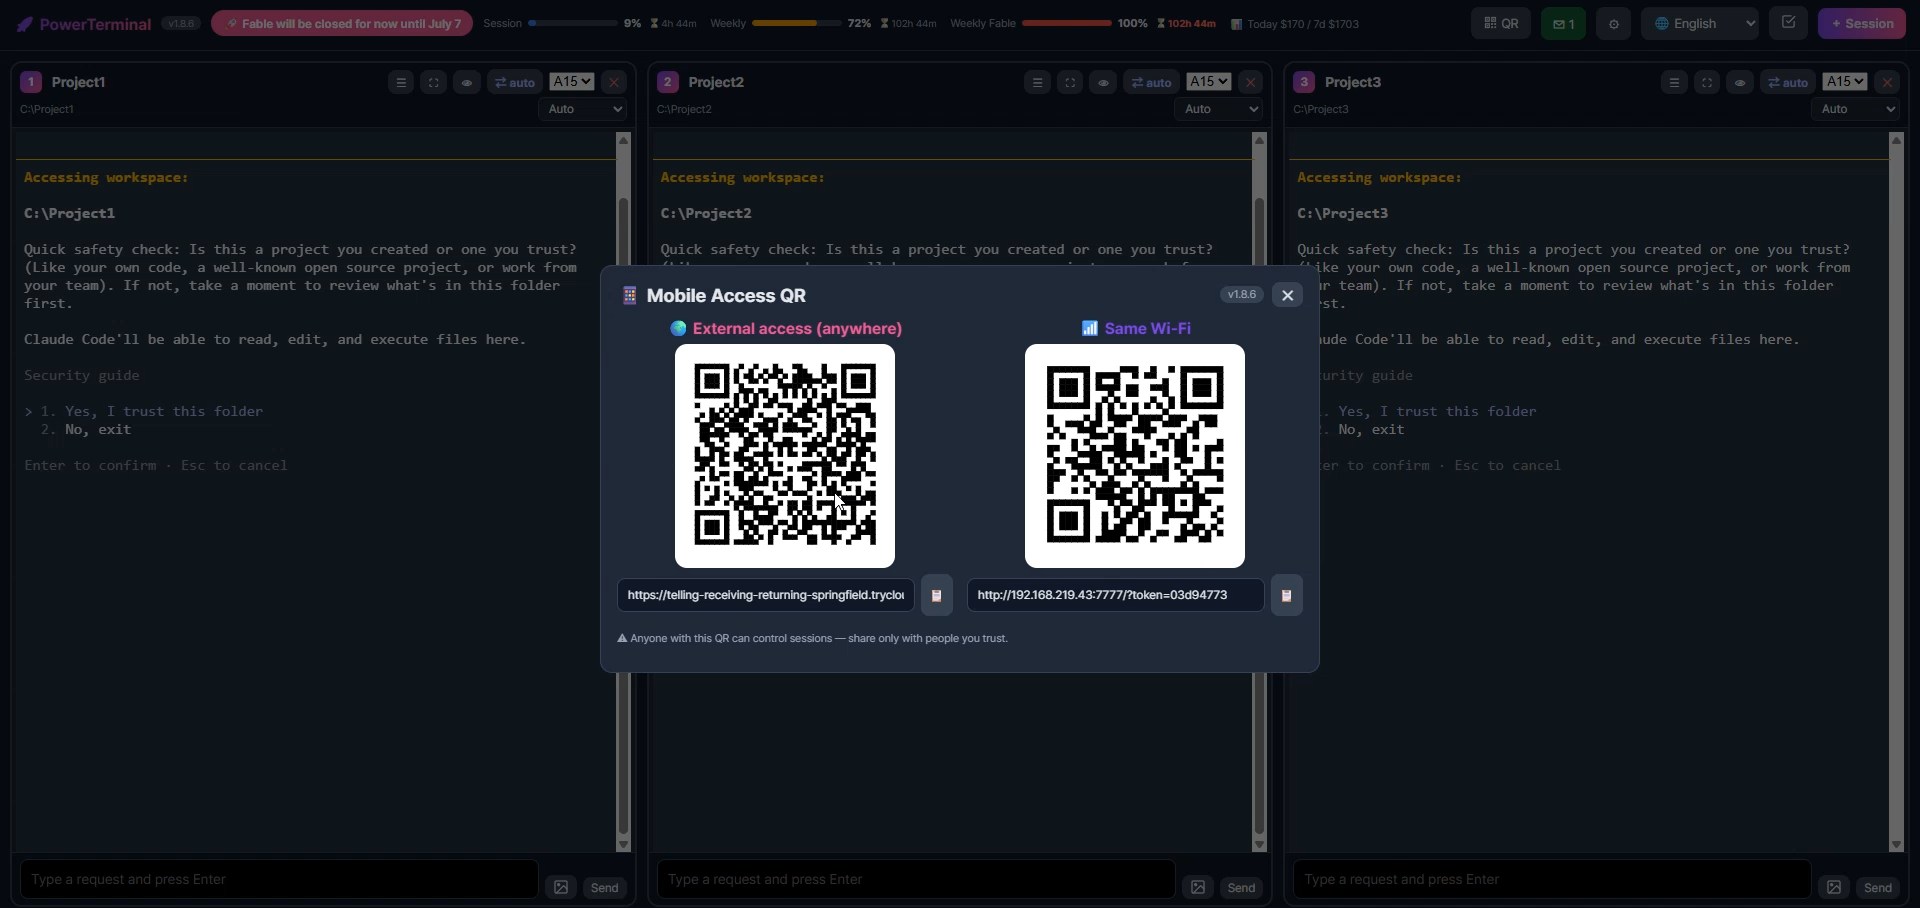Click the Session usage progress bar

[572, 23]
